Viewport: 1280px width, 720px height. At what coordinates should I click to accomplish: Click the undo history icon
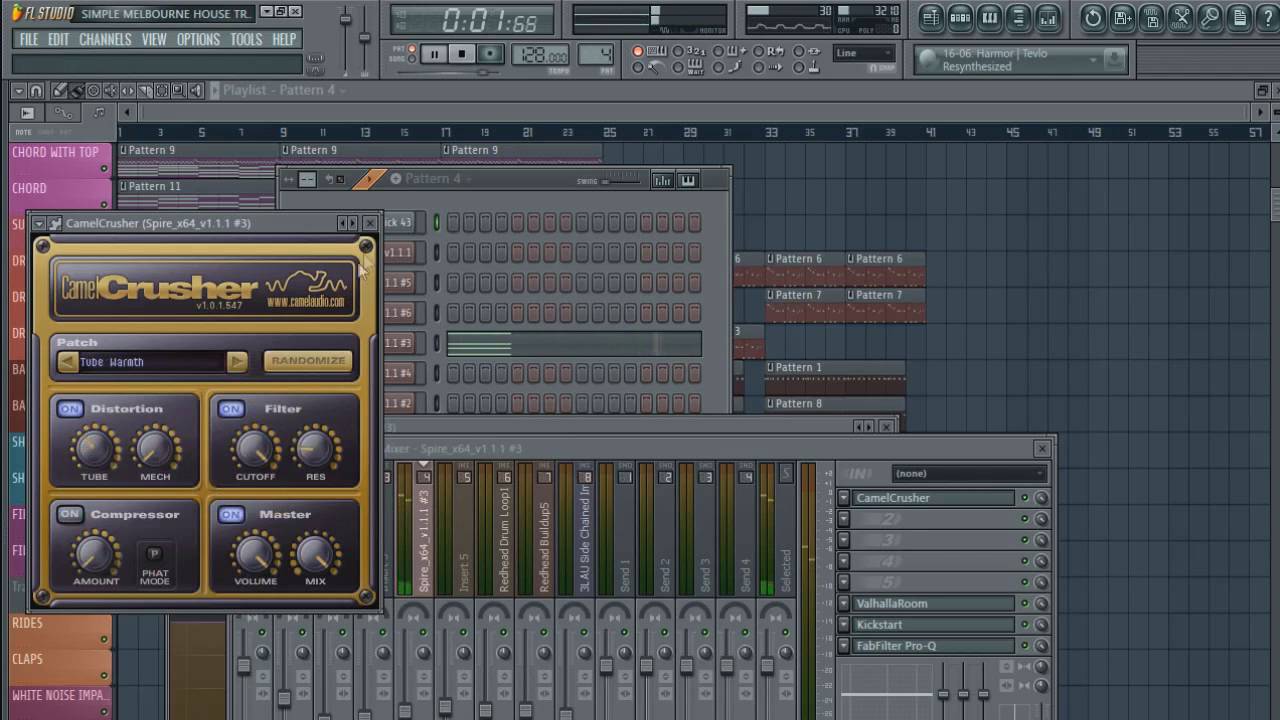[1093, 18]
